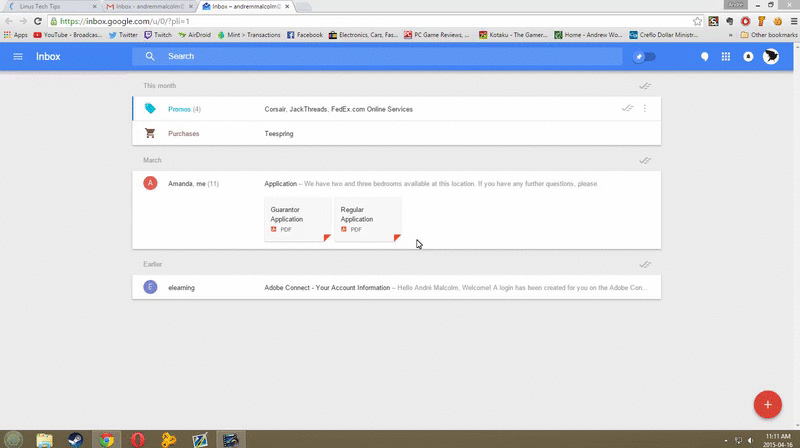This screenshot has height=448, width=800.
Task: Sweep all March items done
Action: pos(645,160)
